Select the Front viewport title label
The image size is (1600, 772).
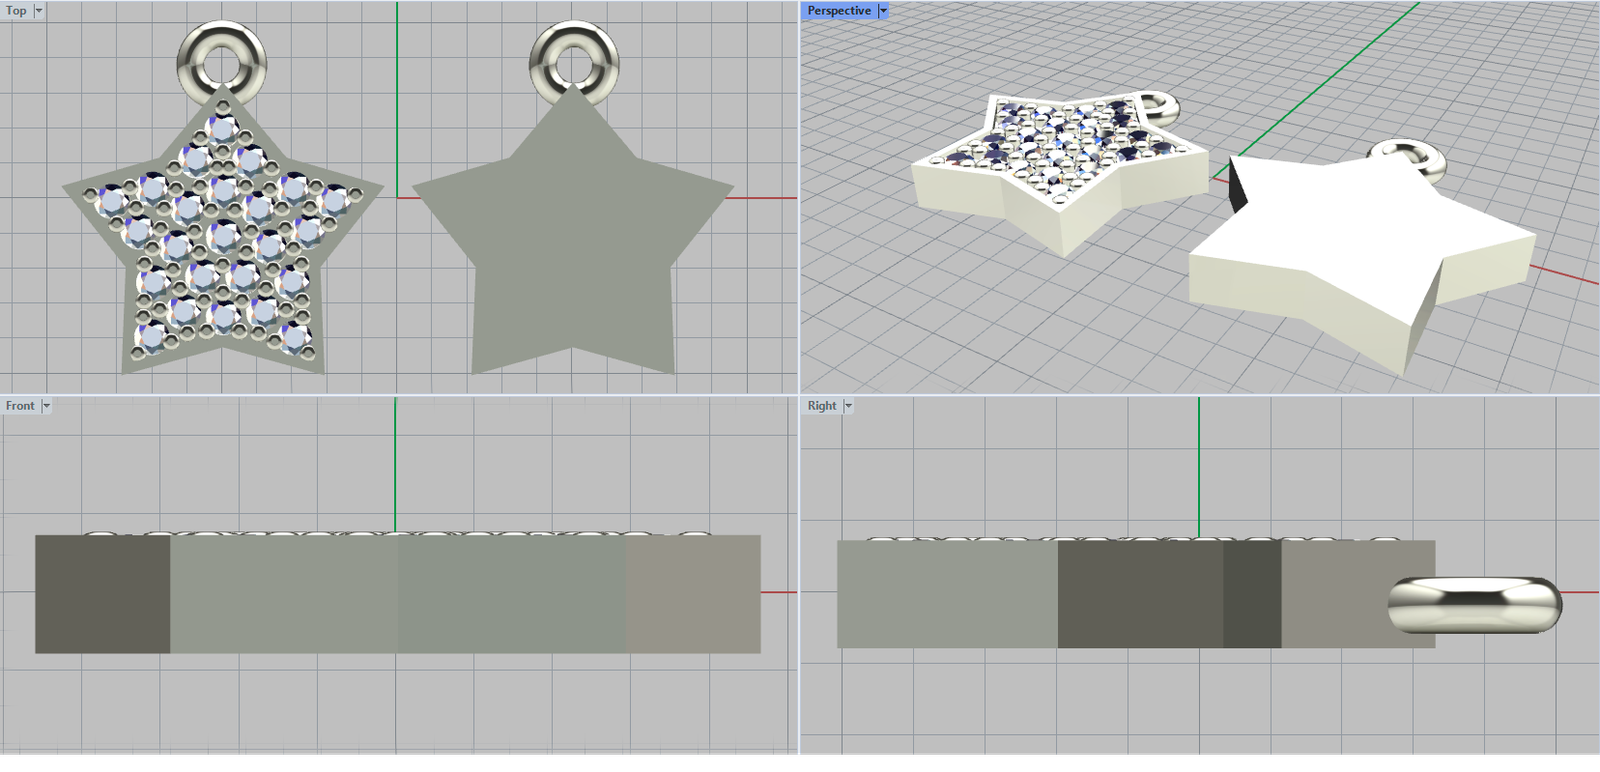[x=20, y=406]
